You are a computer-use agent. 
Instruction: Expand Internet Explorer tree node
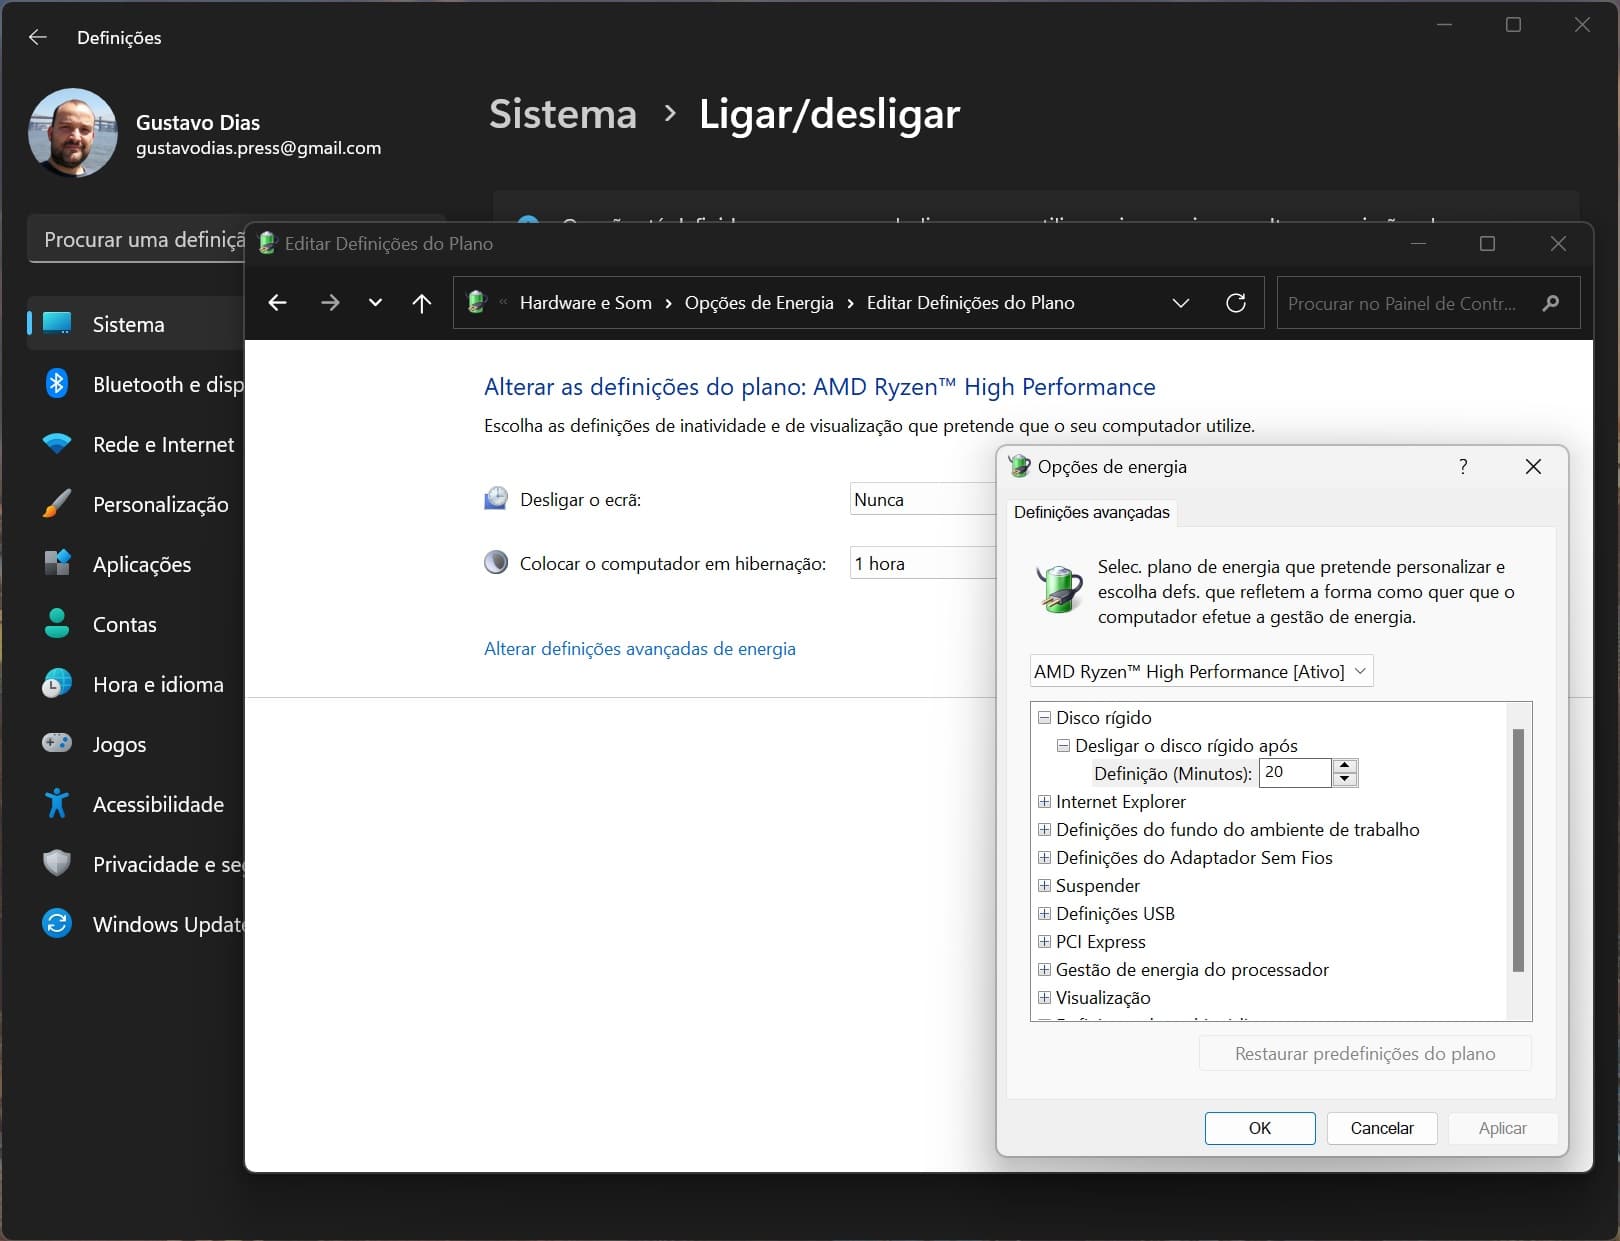1044,801
